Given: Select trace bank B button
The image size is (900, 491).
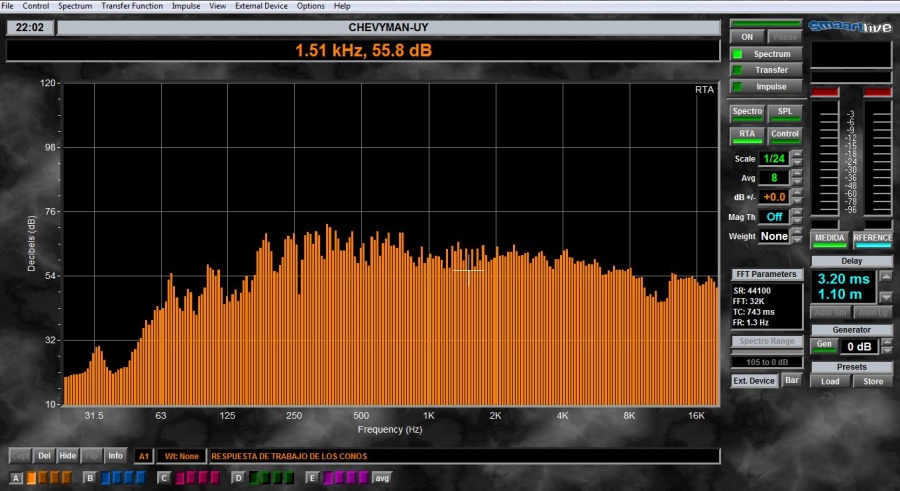Looking at the screenshot, I should point(90,478).
